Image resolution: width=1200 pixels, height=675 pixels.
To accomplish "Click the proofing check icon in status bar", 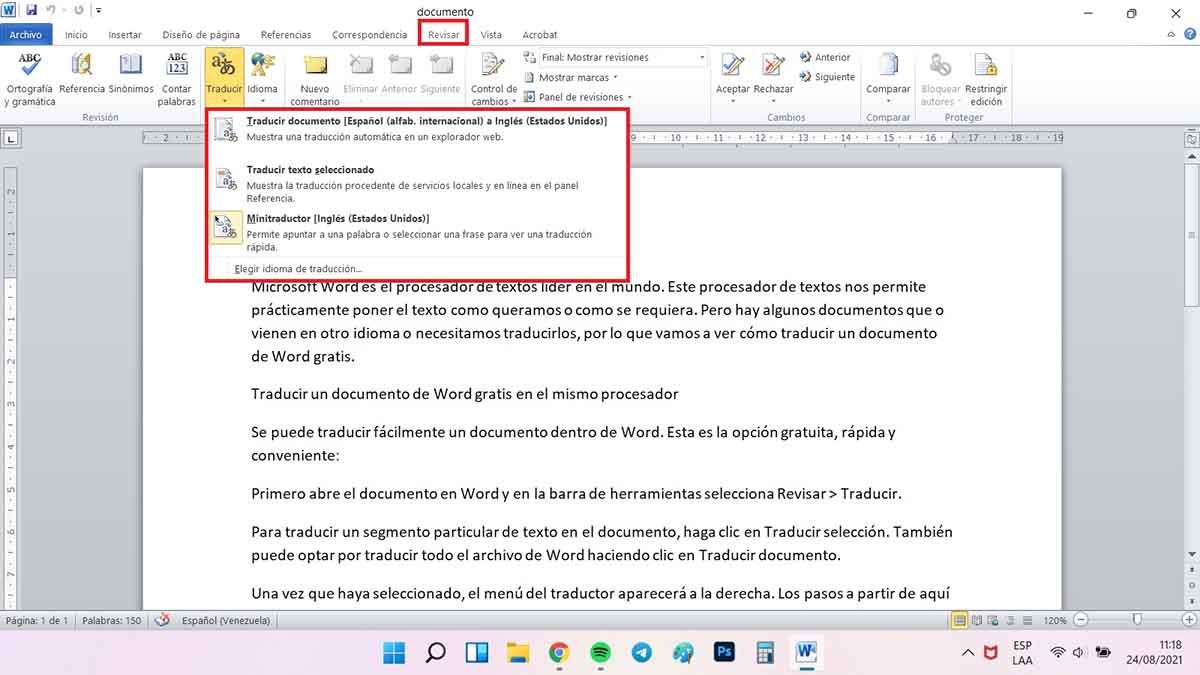I will pyautogui.click(x=162, y=621).
